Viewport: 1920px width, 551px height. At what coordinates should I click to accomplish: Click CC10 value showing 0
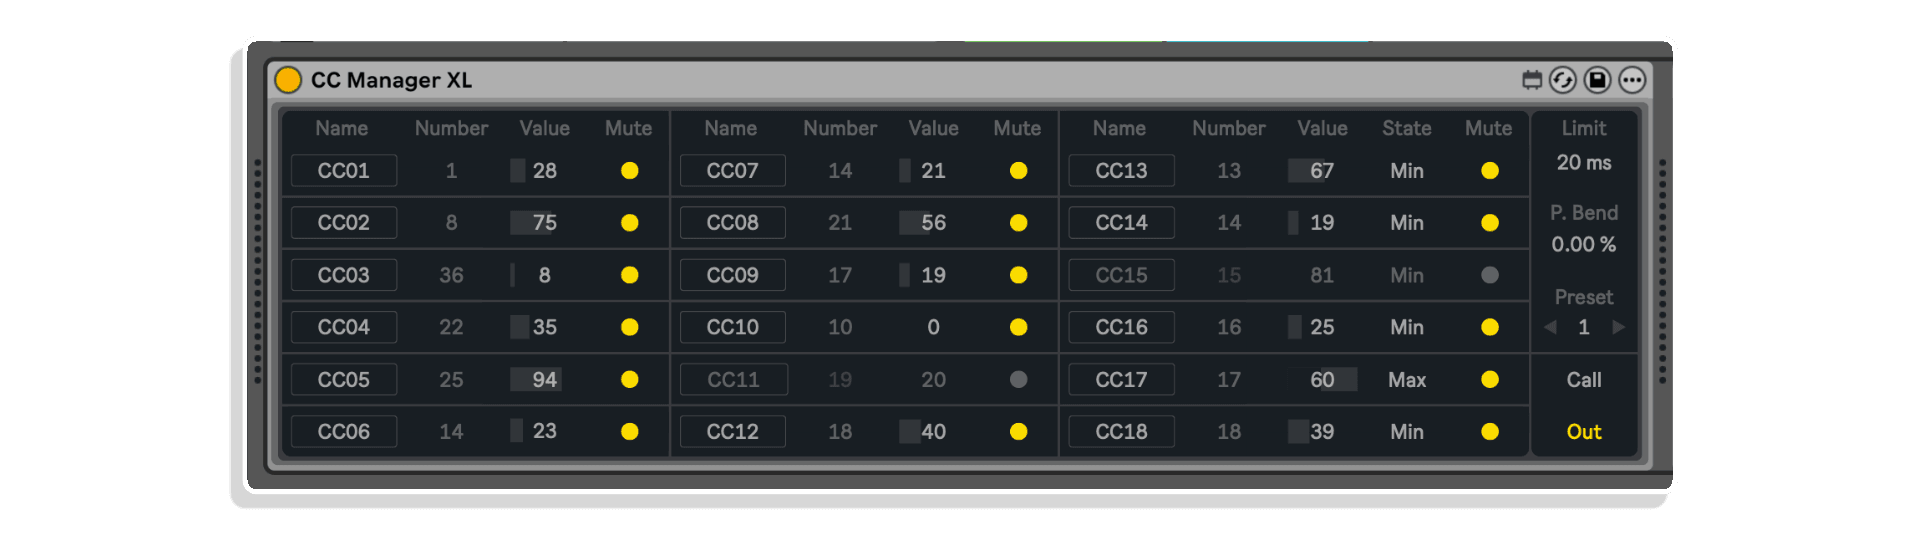coord(933,327)
